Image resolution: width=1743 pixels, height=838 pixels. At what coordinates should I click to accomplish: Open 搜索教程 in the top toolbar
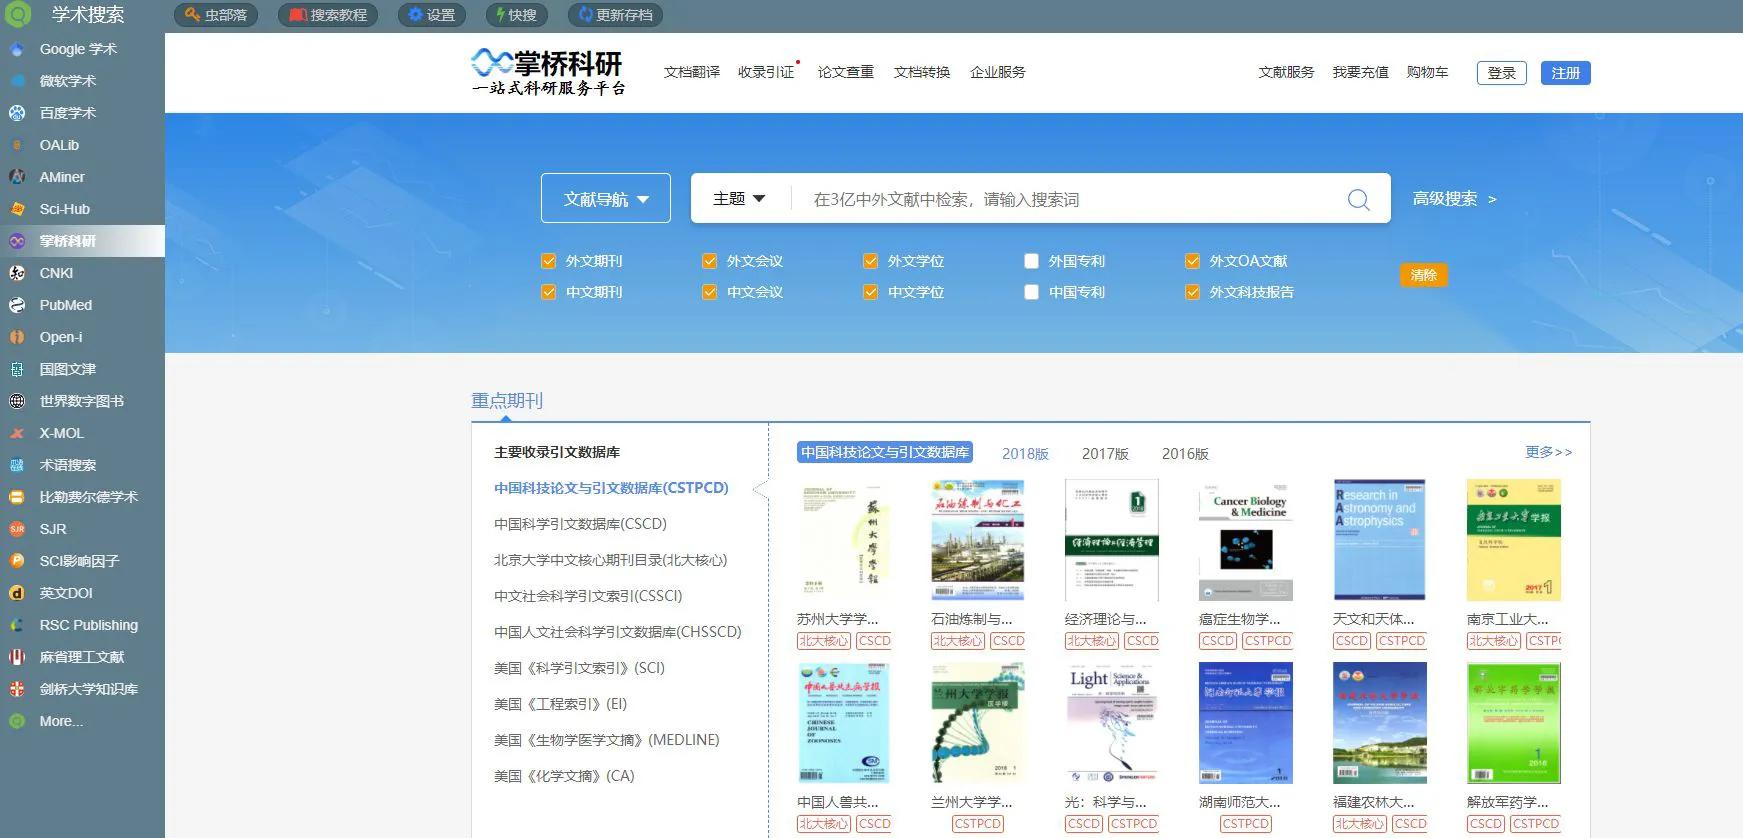tap(328, 15)
